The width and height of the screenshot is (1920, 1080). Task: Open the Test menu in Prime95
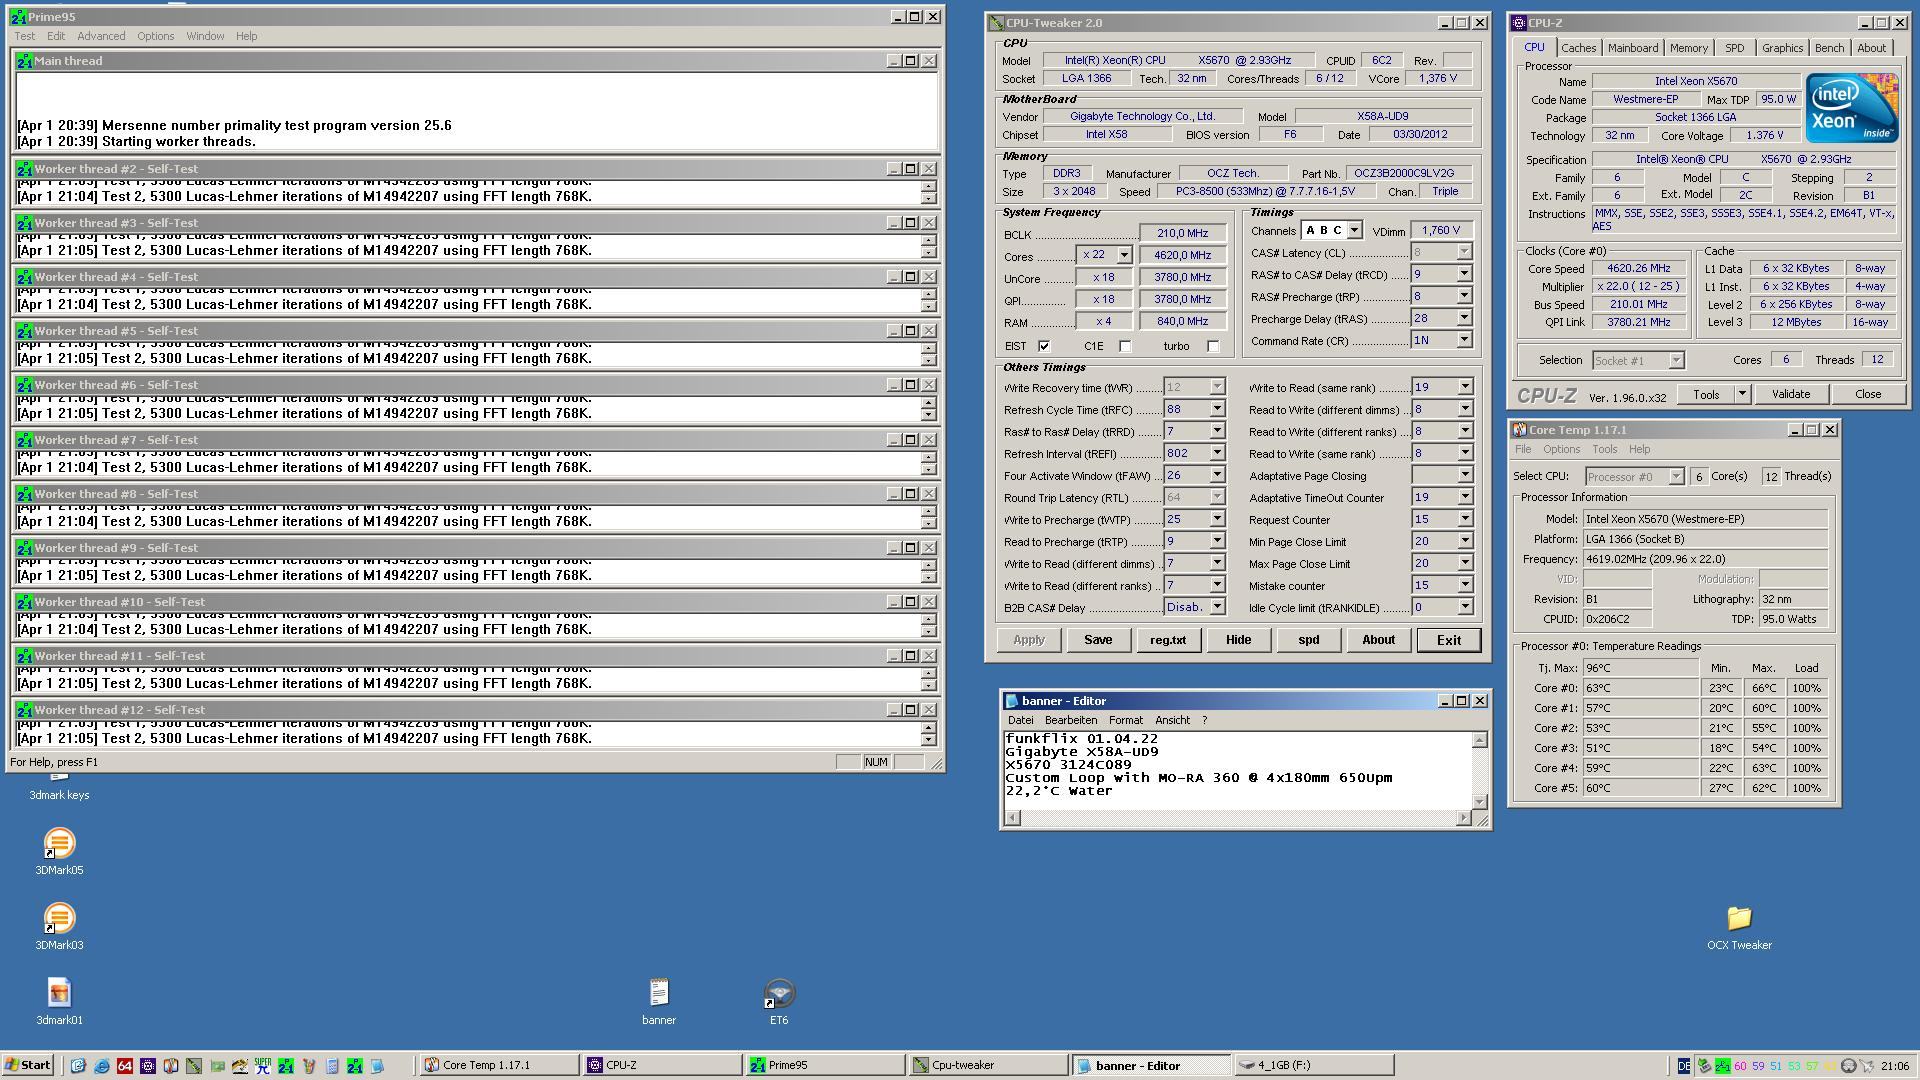pos(25,36)
